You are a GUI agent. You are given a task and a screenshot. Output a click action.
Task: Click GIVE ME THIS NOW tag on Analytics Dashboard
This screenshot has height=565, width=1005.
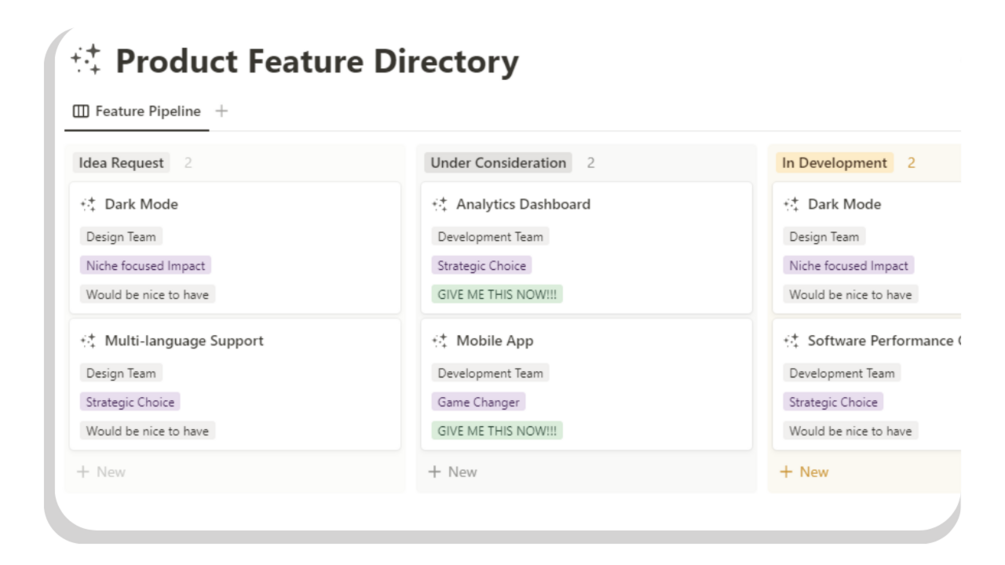click(x=497, y=294)
